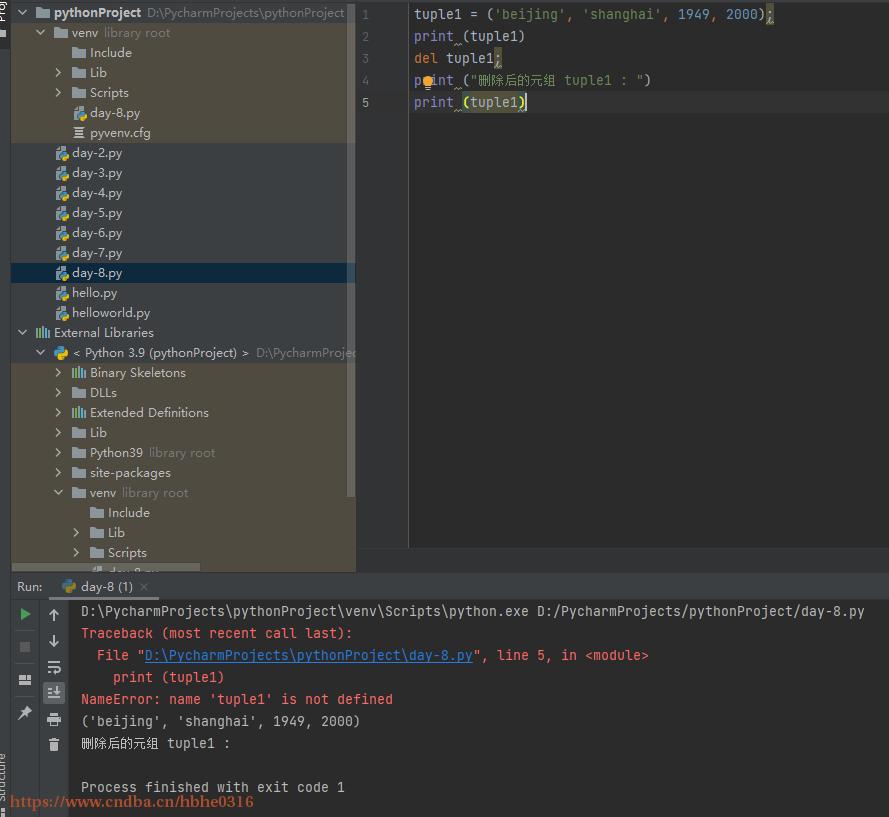
Task: Toggle scroll to end in Run console
Action: pos(54,693)
